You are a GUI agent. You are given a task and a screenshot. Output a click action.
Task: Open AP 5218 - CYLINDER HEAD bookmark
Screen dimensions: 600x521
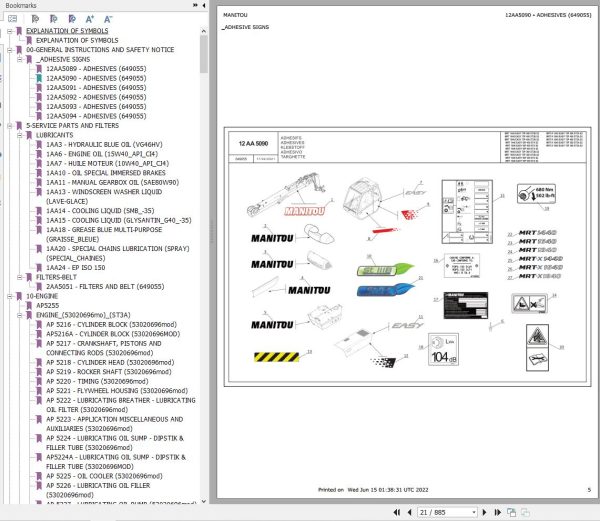[x=110, y=362]
